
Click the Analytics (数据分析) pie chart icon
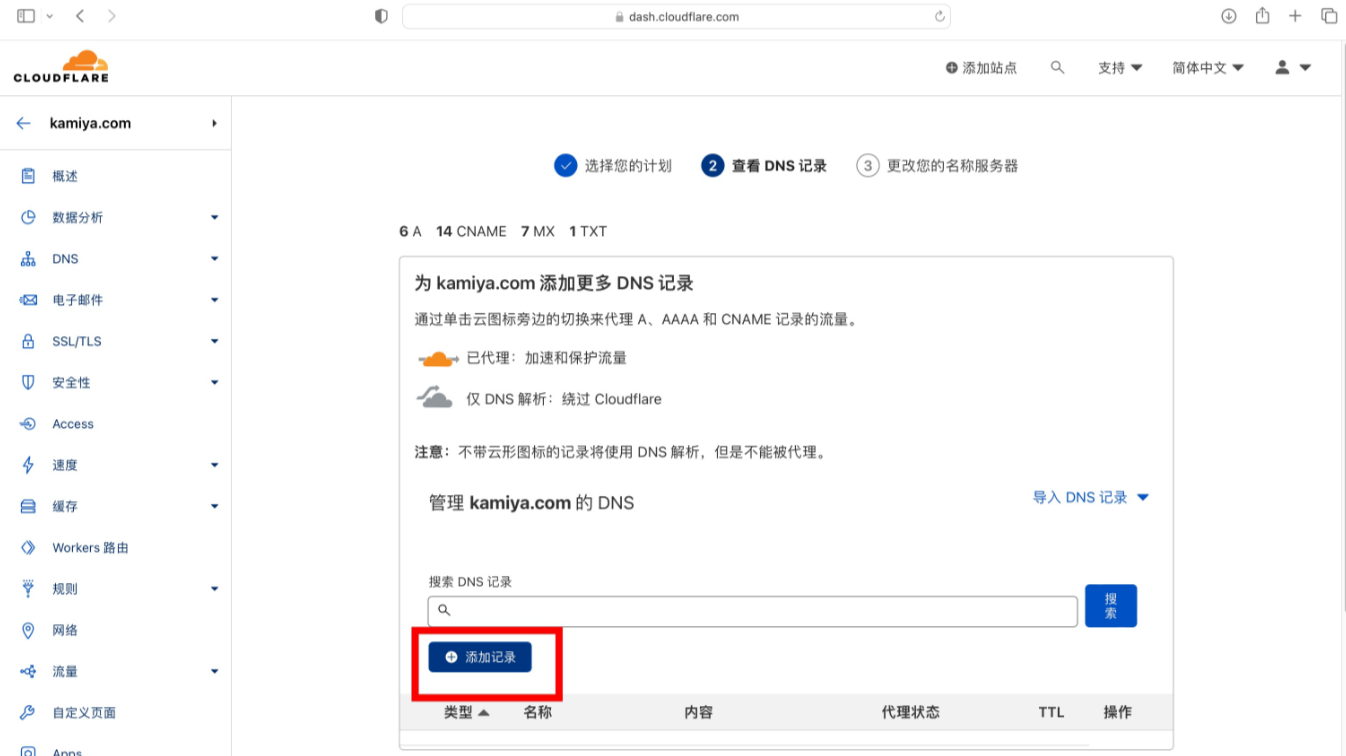pyautogui.click(x=28, y=217)
